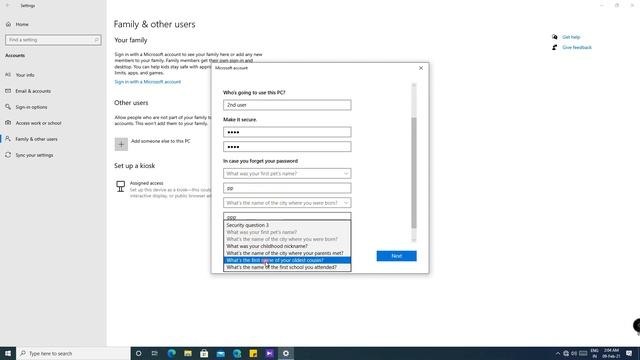Click the first password field
This screenshot has height=360, width=640.
click(x=287, y=132)
